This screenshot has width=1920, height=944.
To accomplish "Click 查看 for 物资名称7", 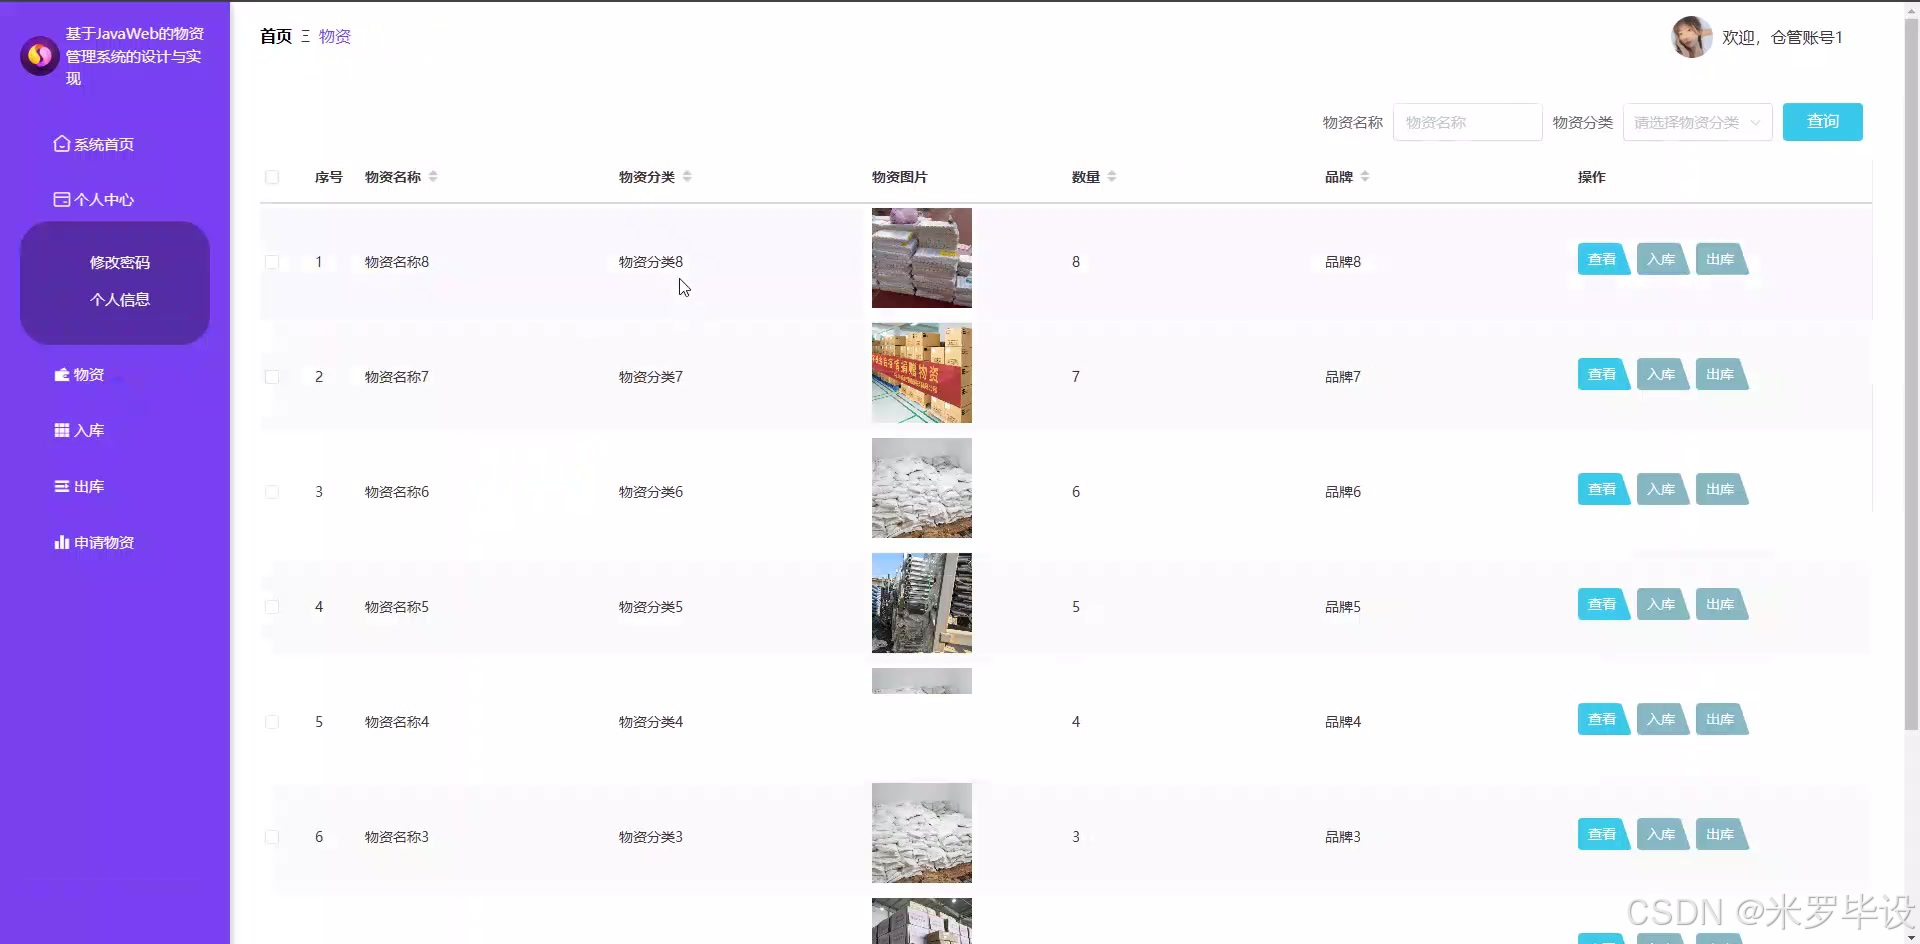I will click(1603, 374).
